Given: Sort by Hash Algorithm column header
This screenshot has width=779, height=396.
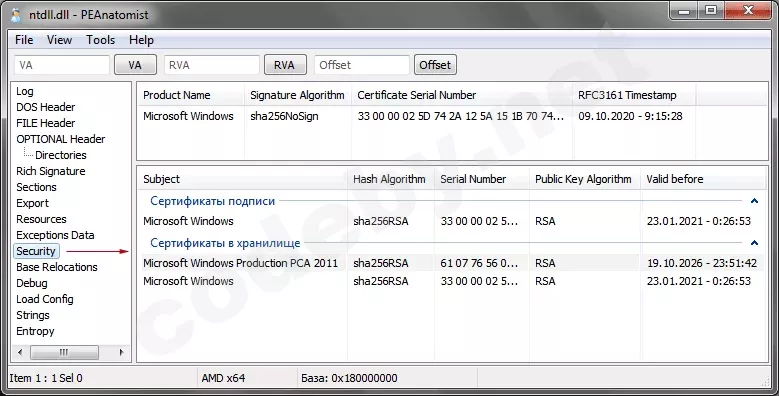Looking at the screenshot, I should tap(391, 179).
